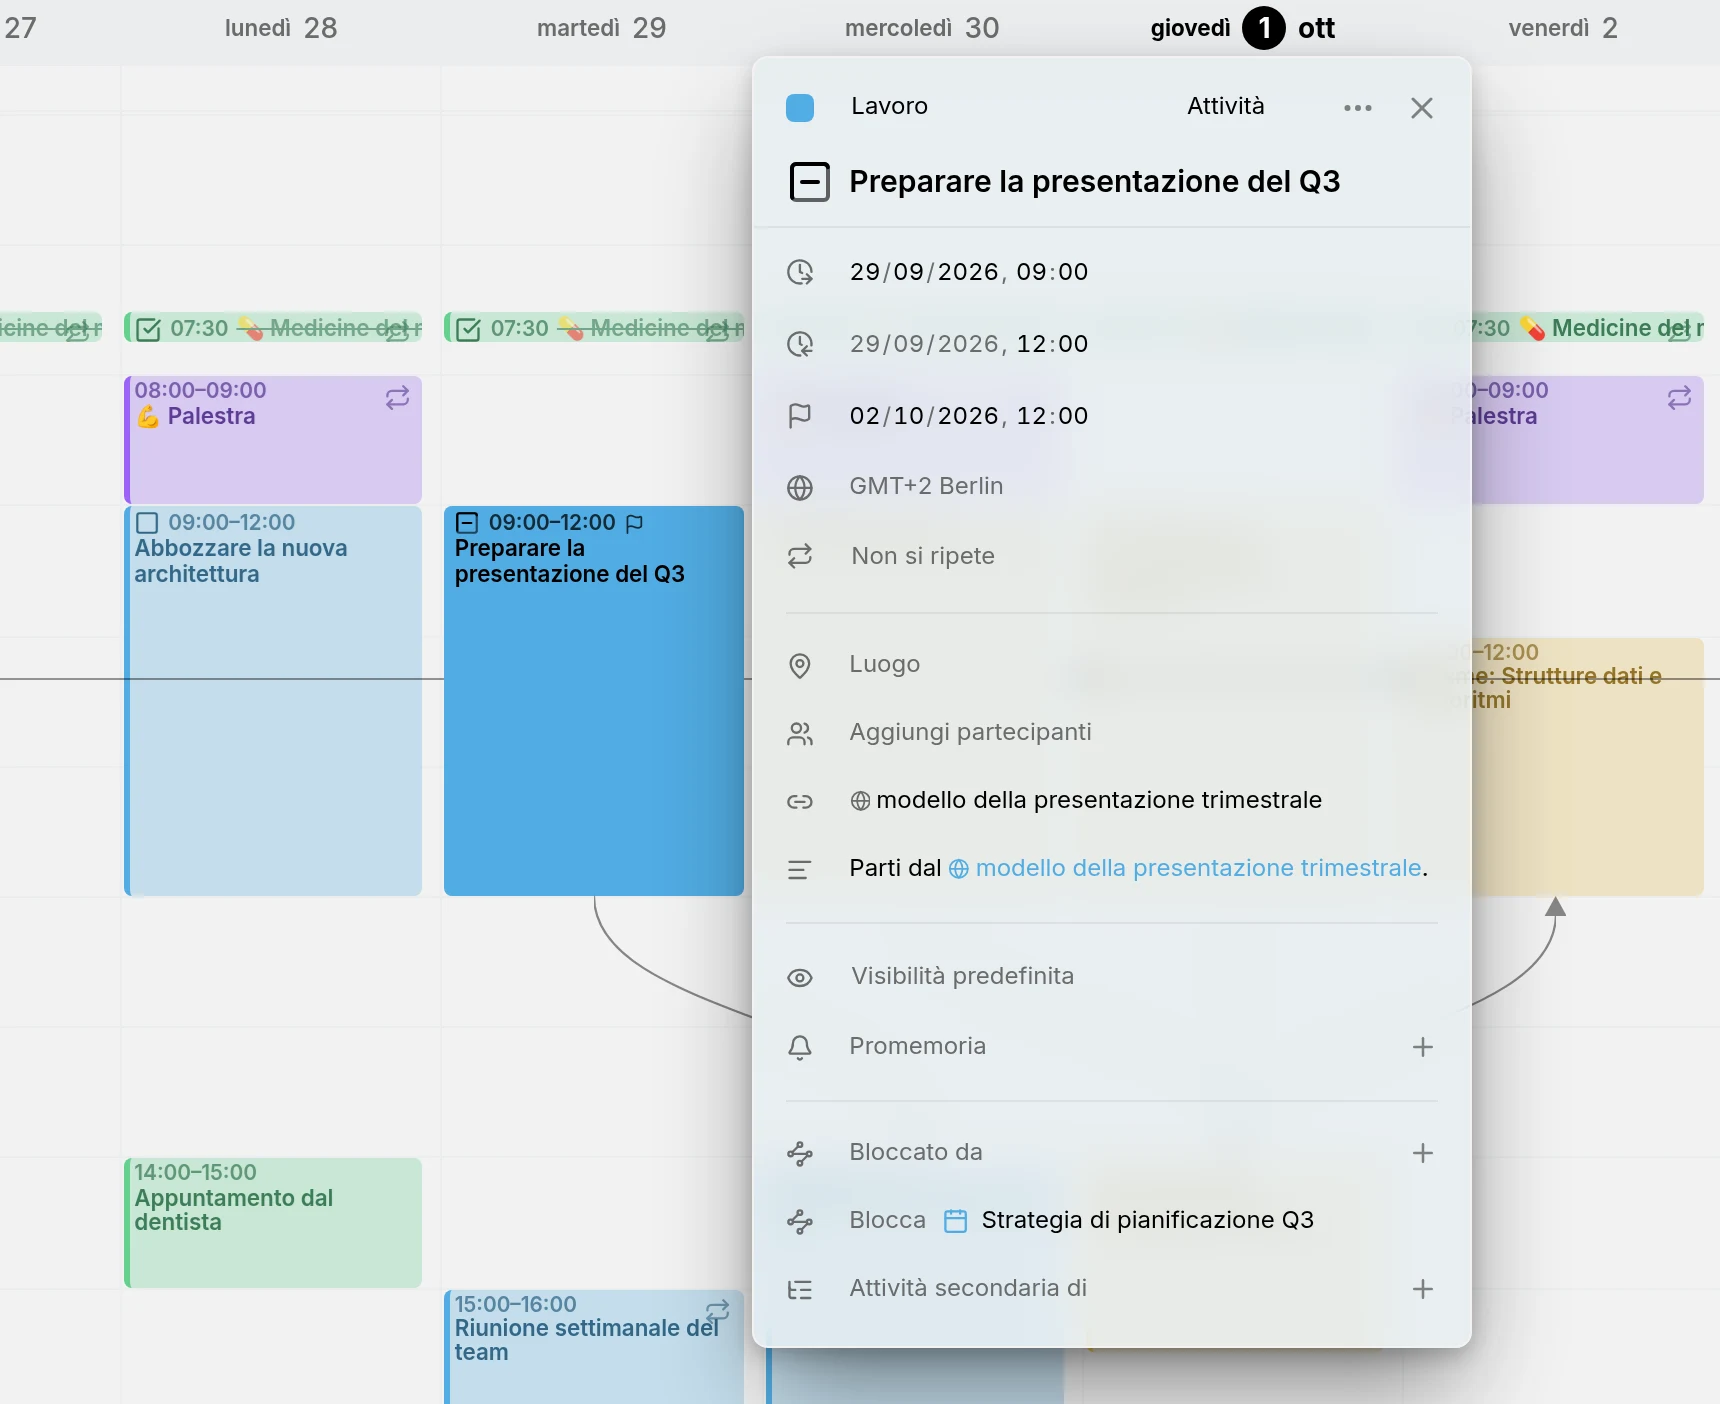Open the three-dot more options menu
This screenshot has width=1720, height=1404.
click(x=1357, y=108)
